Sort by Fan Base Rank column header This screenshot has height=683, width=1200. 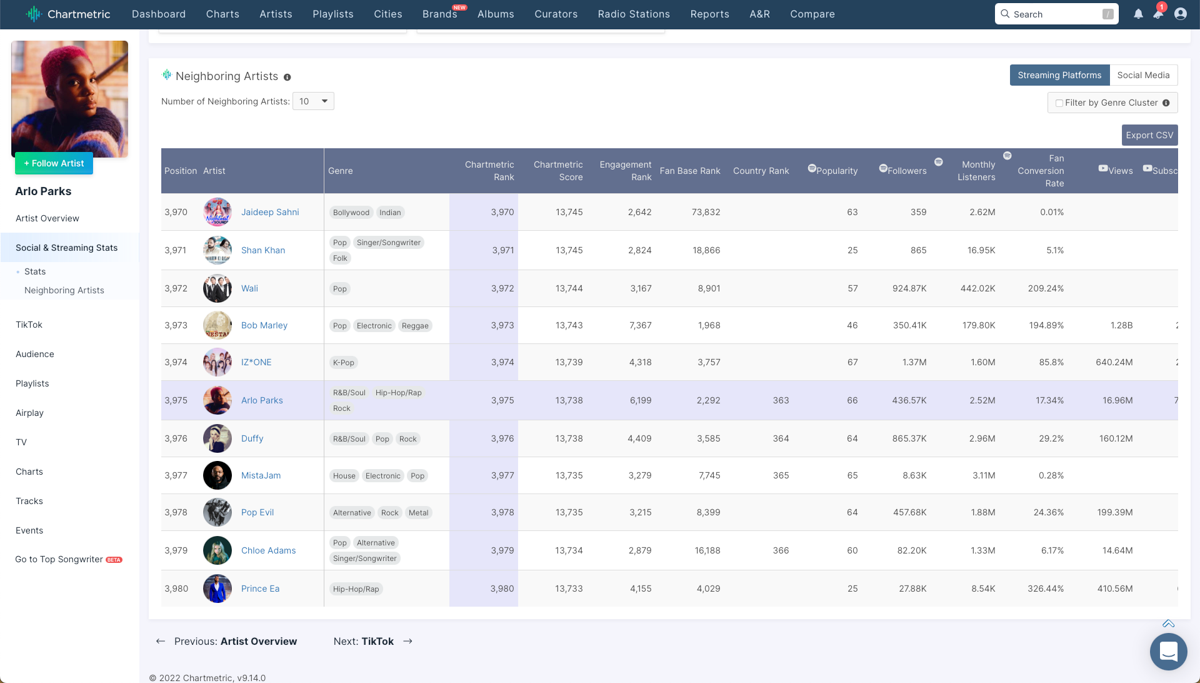690,171
